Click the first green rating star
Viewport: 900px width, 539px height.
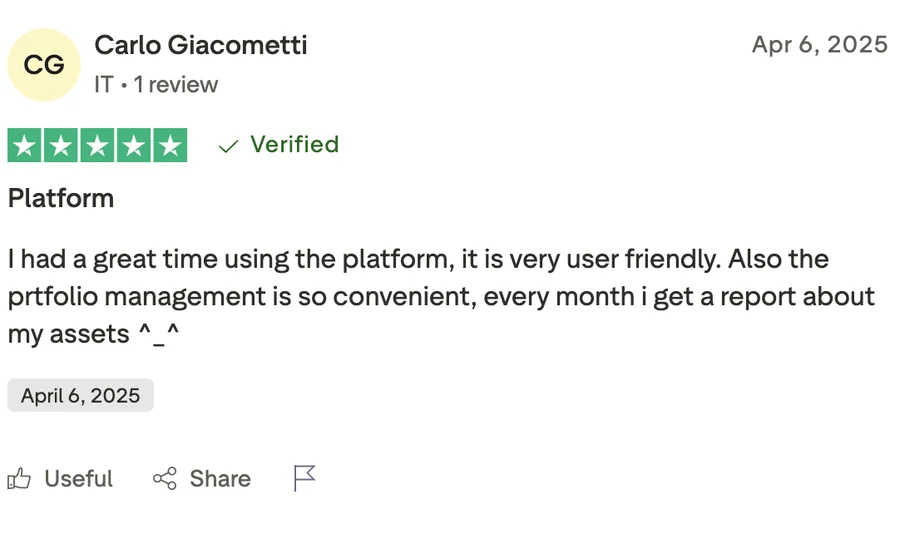[25, 146]
